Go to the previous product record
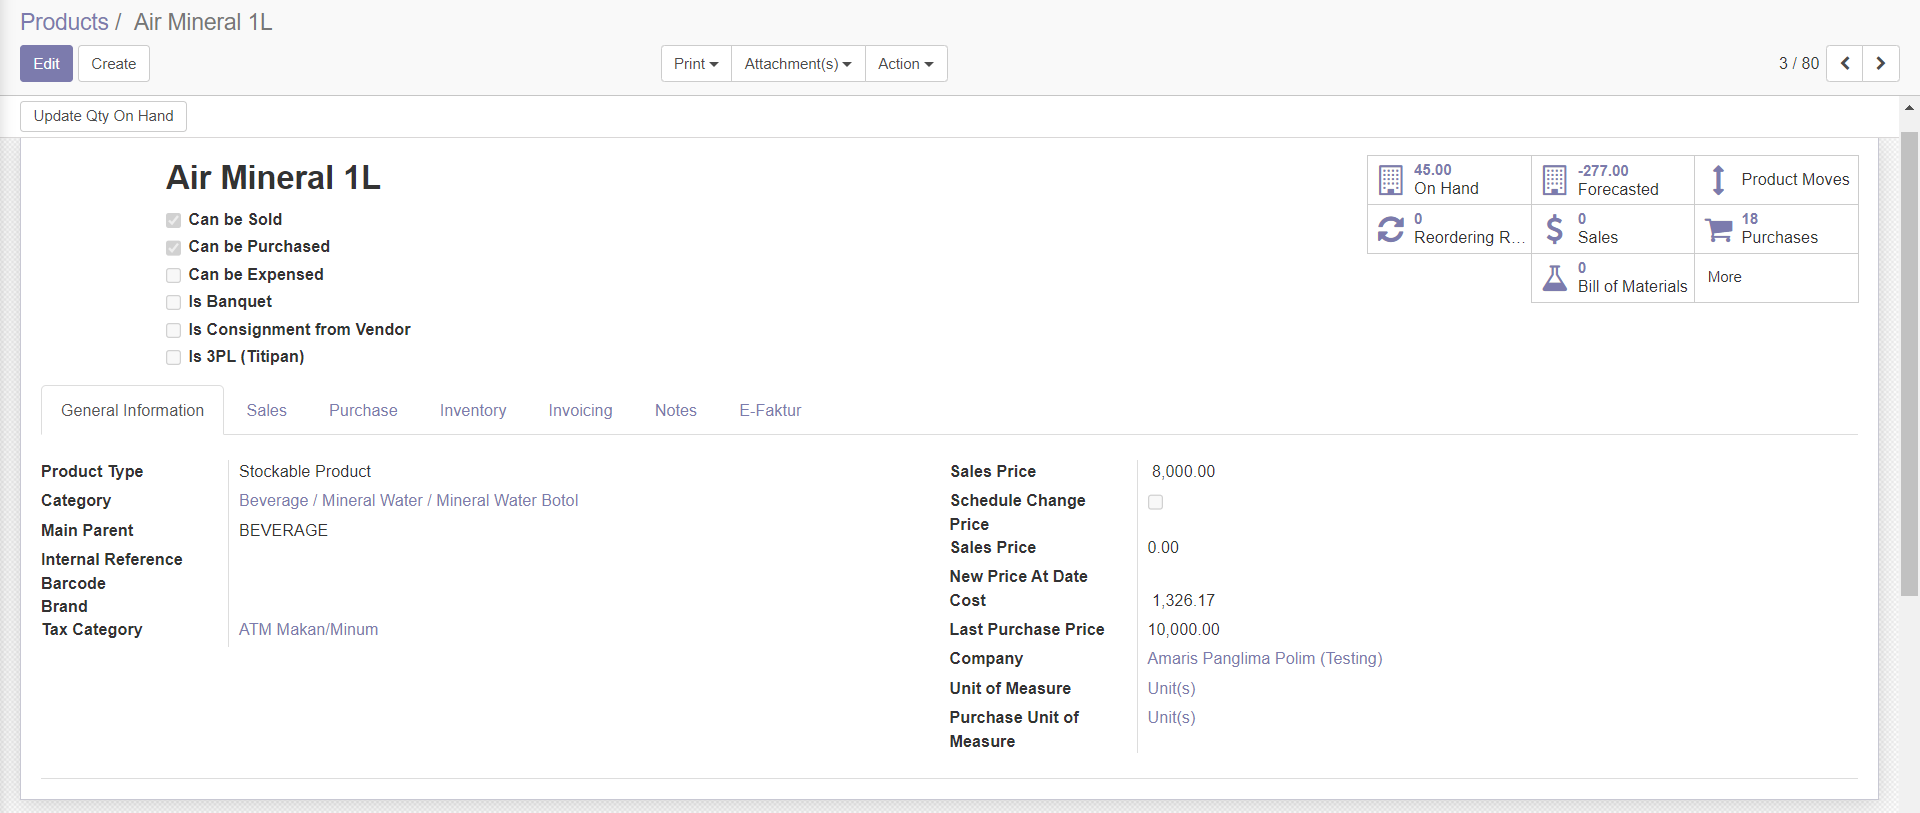The image size is (1920, 813). click(1844, 63)
